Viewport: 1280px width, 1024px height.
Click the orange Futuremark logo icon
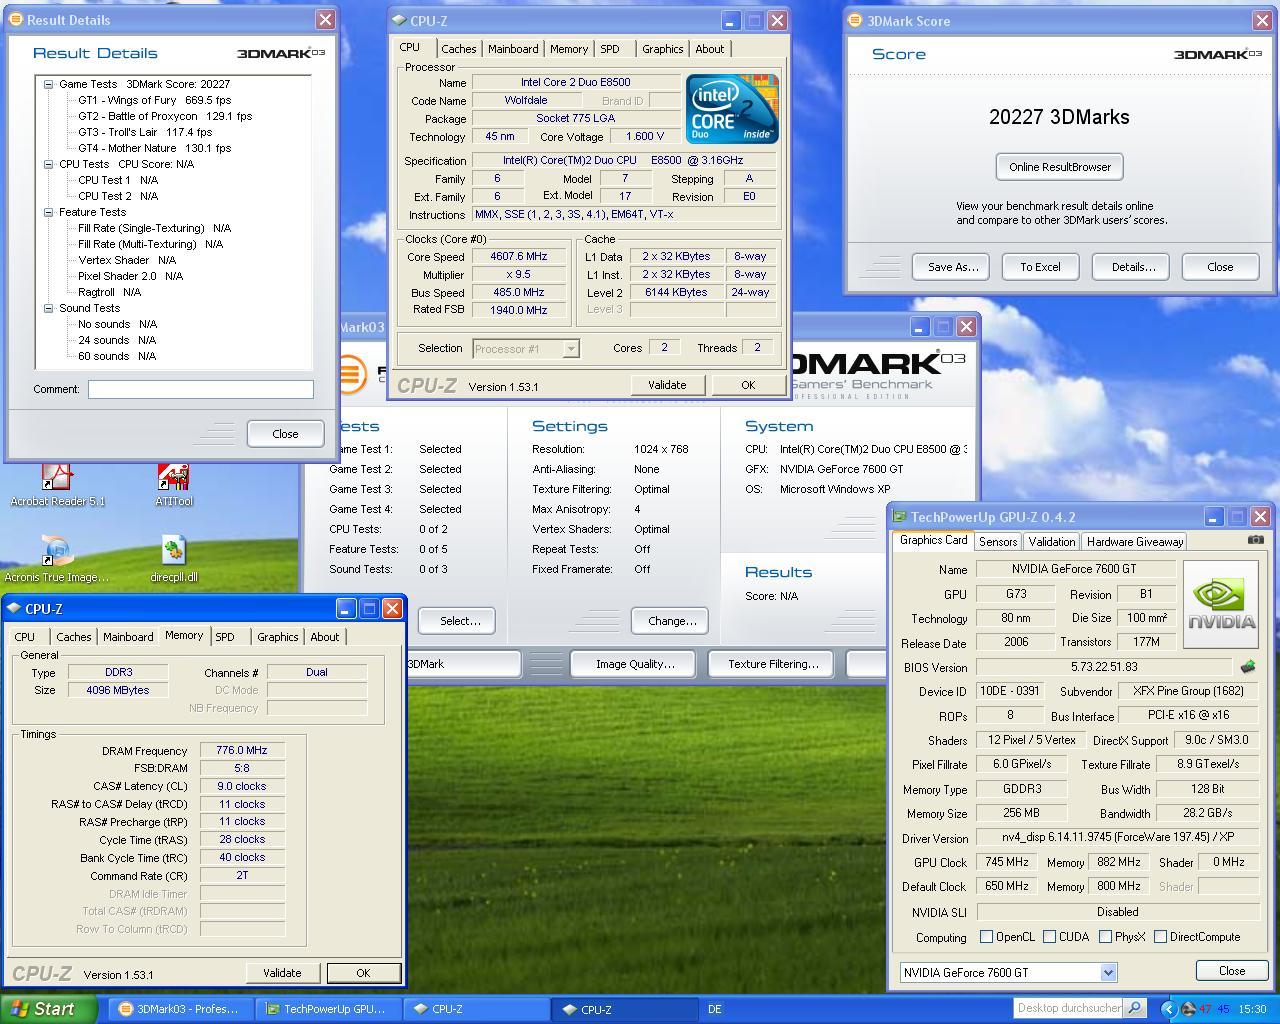click(x=350, y=376)
